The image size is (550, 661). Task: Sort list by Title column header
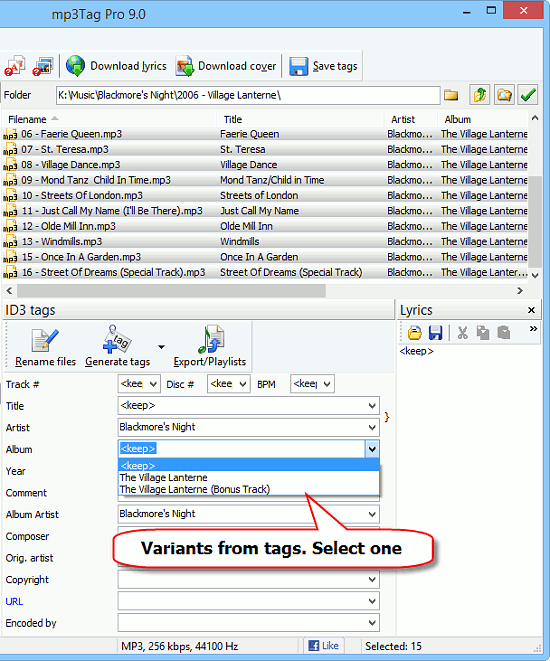(x=300, y=119)
